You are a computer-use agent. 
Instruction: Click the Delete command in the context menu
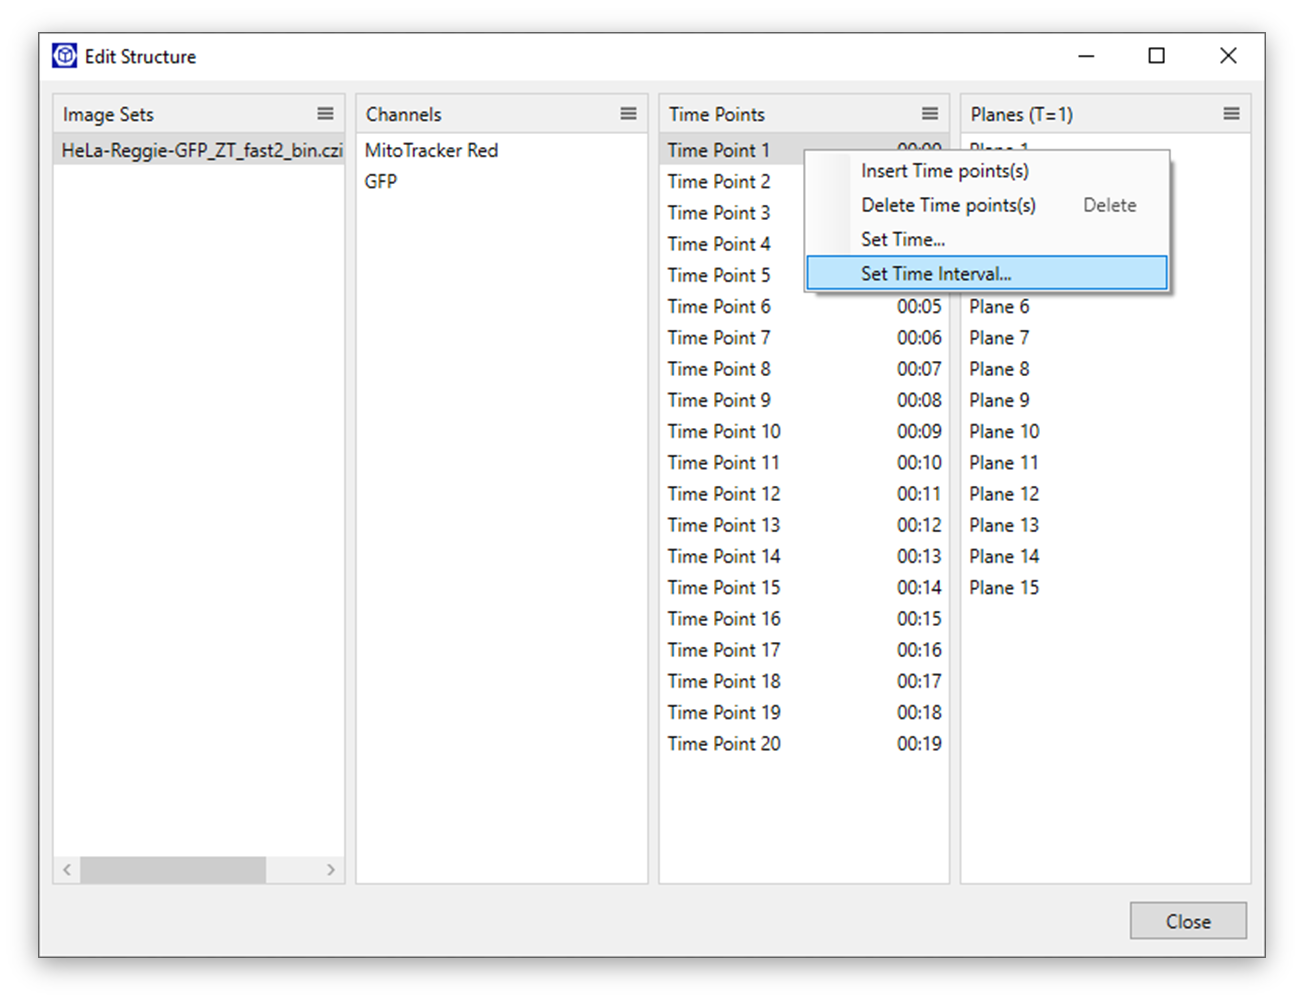click(1109, 205)
